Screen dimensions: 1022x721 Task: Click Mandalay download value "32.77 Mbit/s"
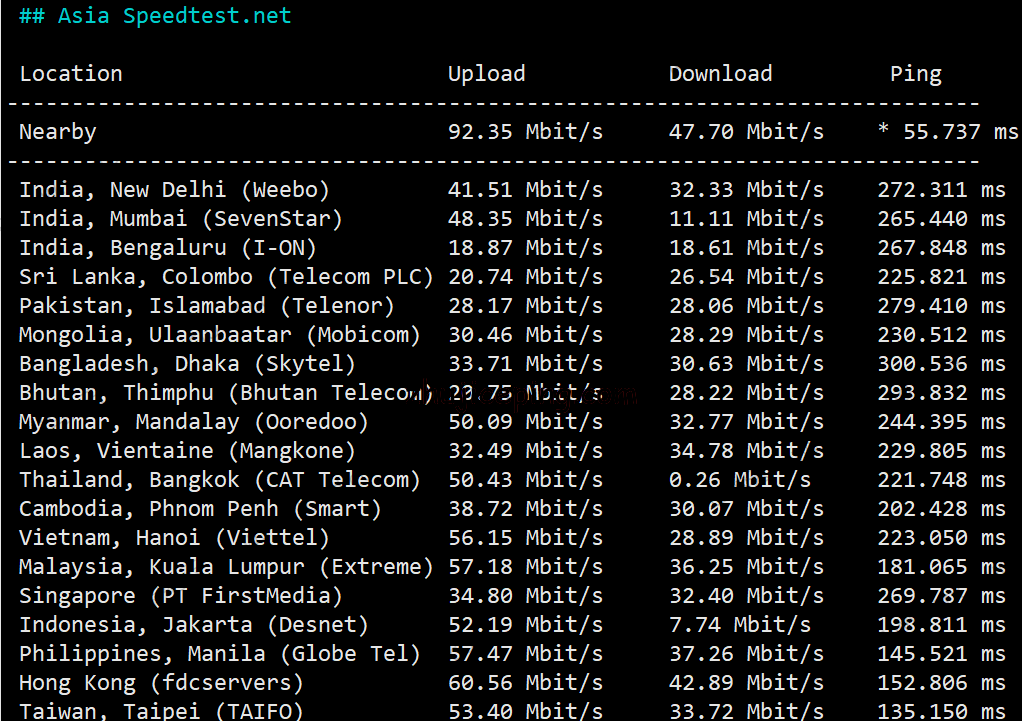tap(746, 422)
